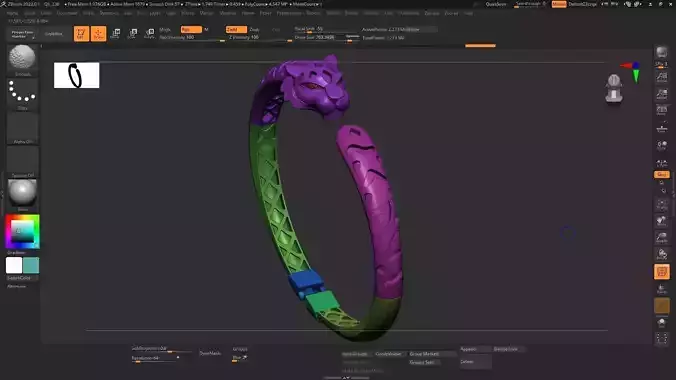Open the Texture Off selector
The image size is (676, 380).
(22, 160)
